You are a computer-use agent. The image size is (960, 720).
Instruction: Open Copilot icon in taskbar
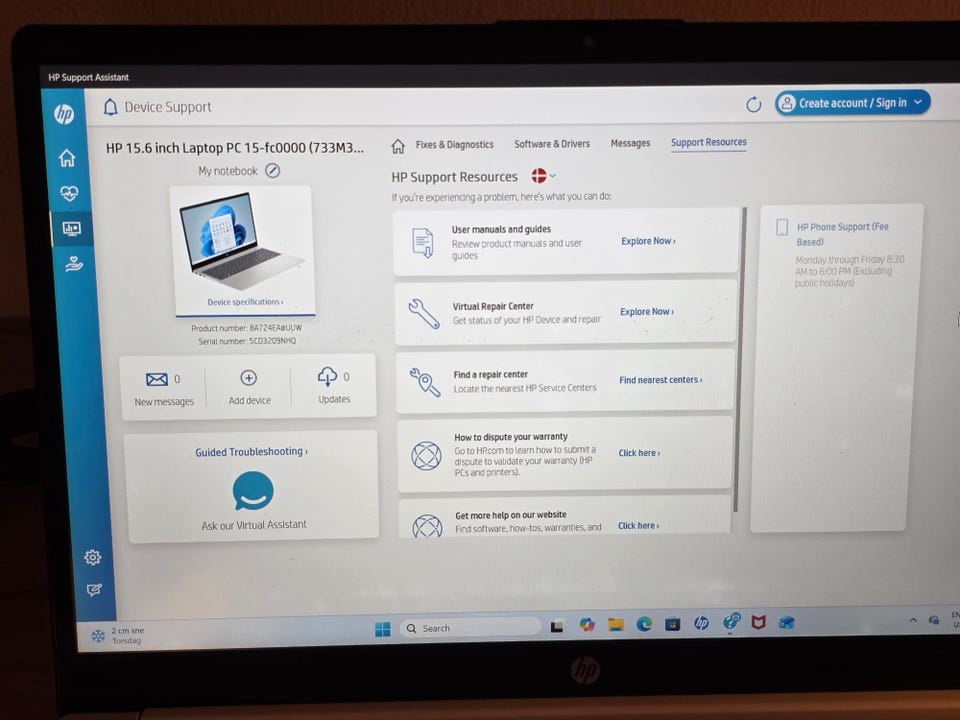coord(587,625)
